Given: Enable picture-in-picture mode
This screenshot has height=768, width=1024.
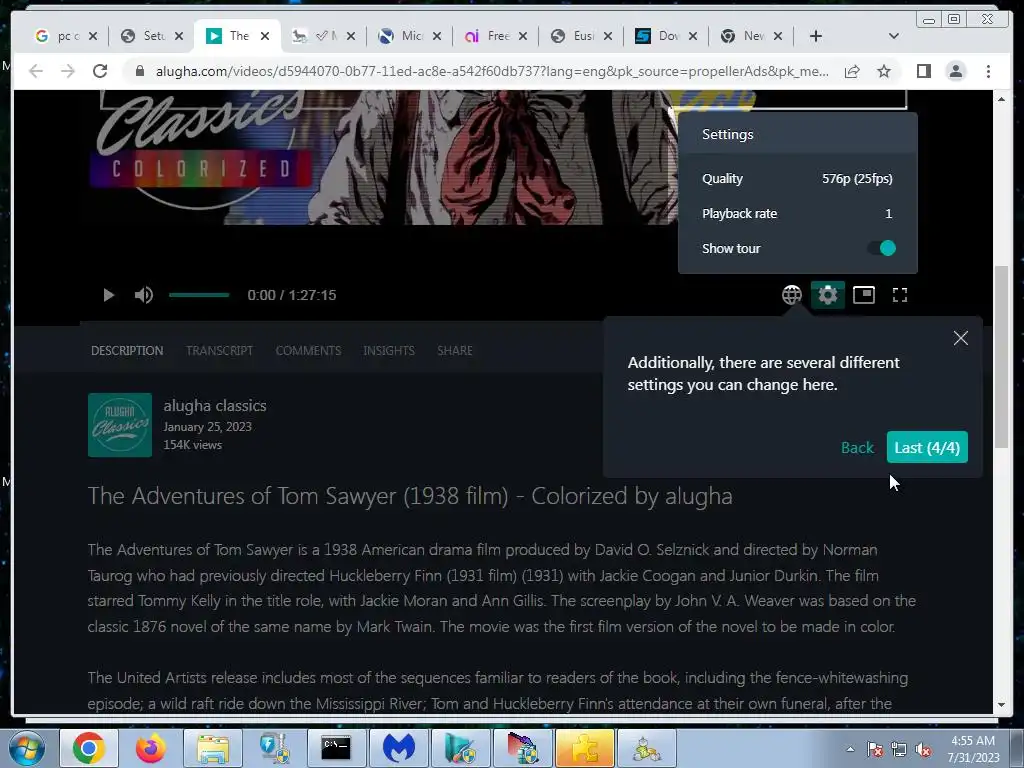Looking at the screenshot, I should [863, 295].
